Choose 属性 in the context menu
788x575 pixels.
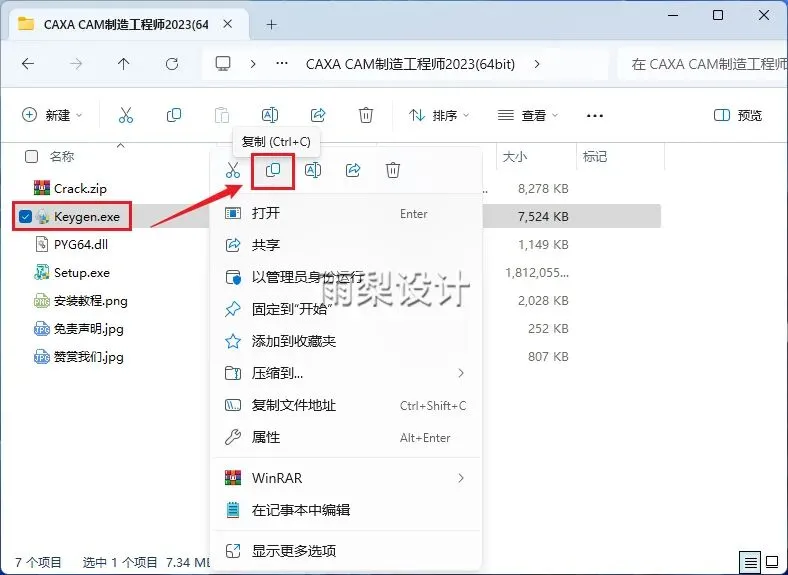click(x=346, y=437)
